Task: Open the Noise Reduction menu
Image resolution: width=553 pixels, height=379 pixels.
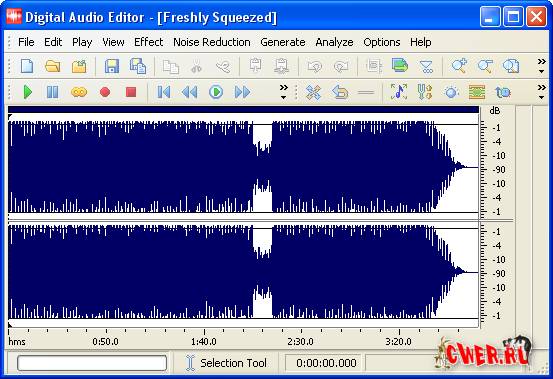Action: tap(212, 42)
